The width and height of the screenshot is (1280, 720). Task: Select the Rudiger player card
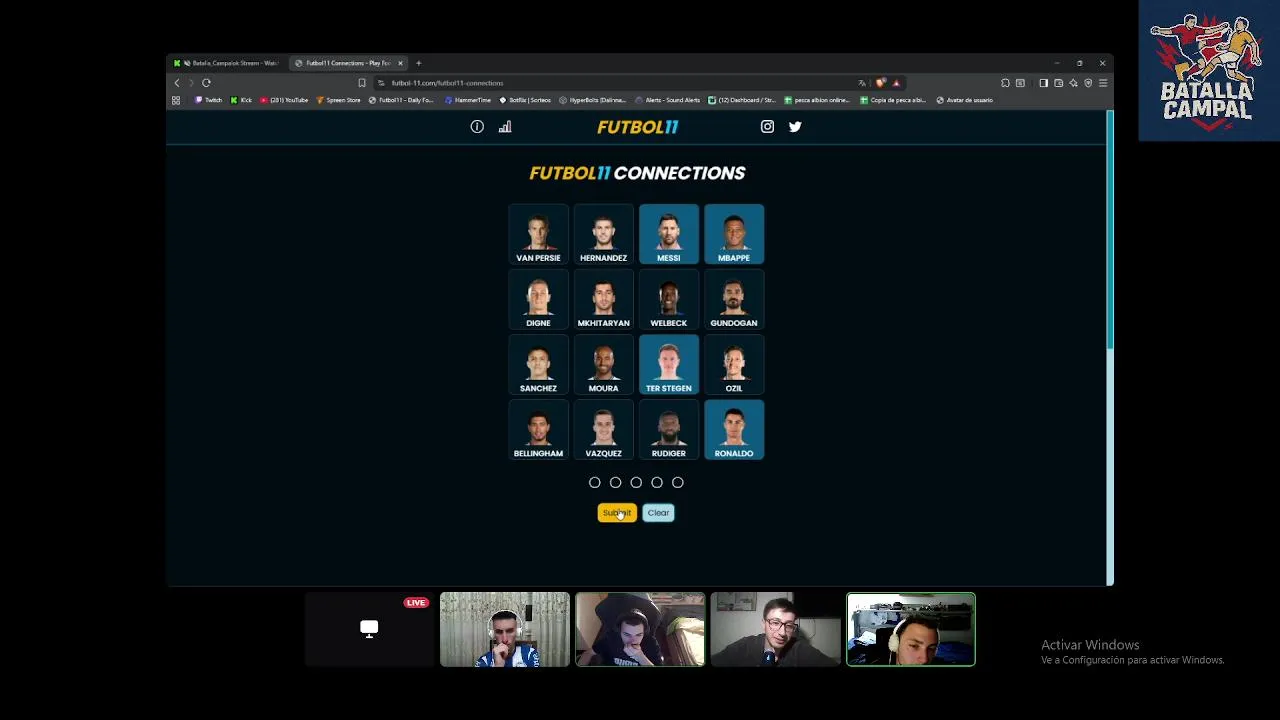click(x=668, y=429)
